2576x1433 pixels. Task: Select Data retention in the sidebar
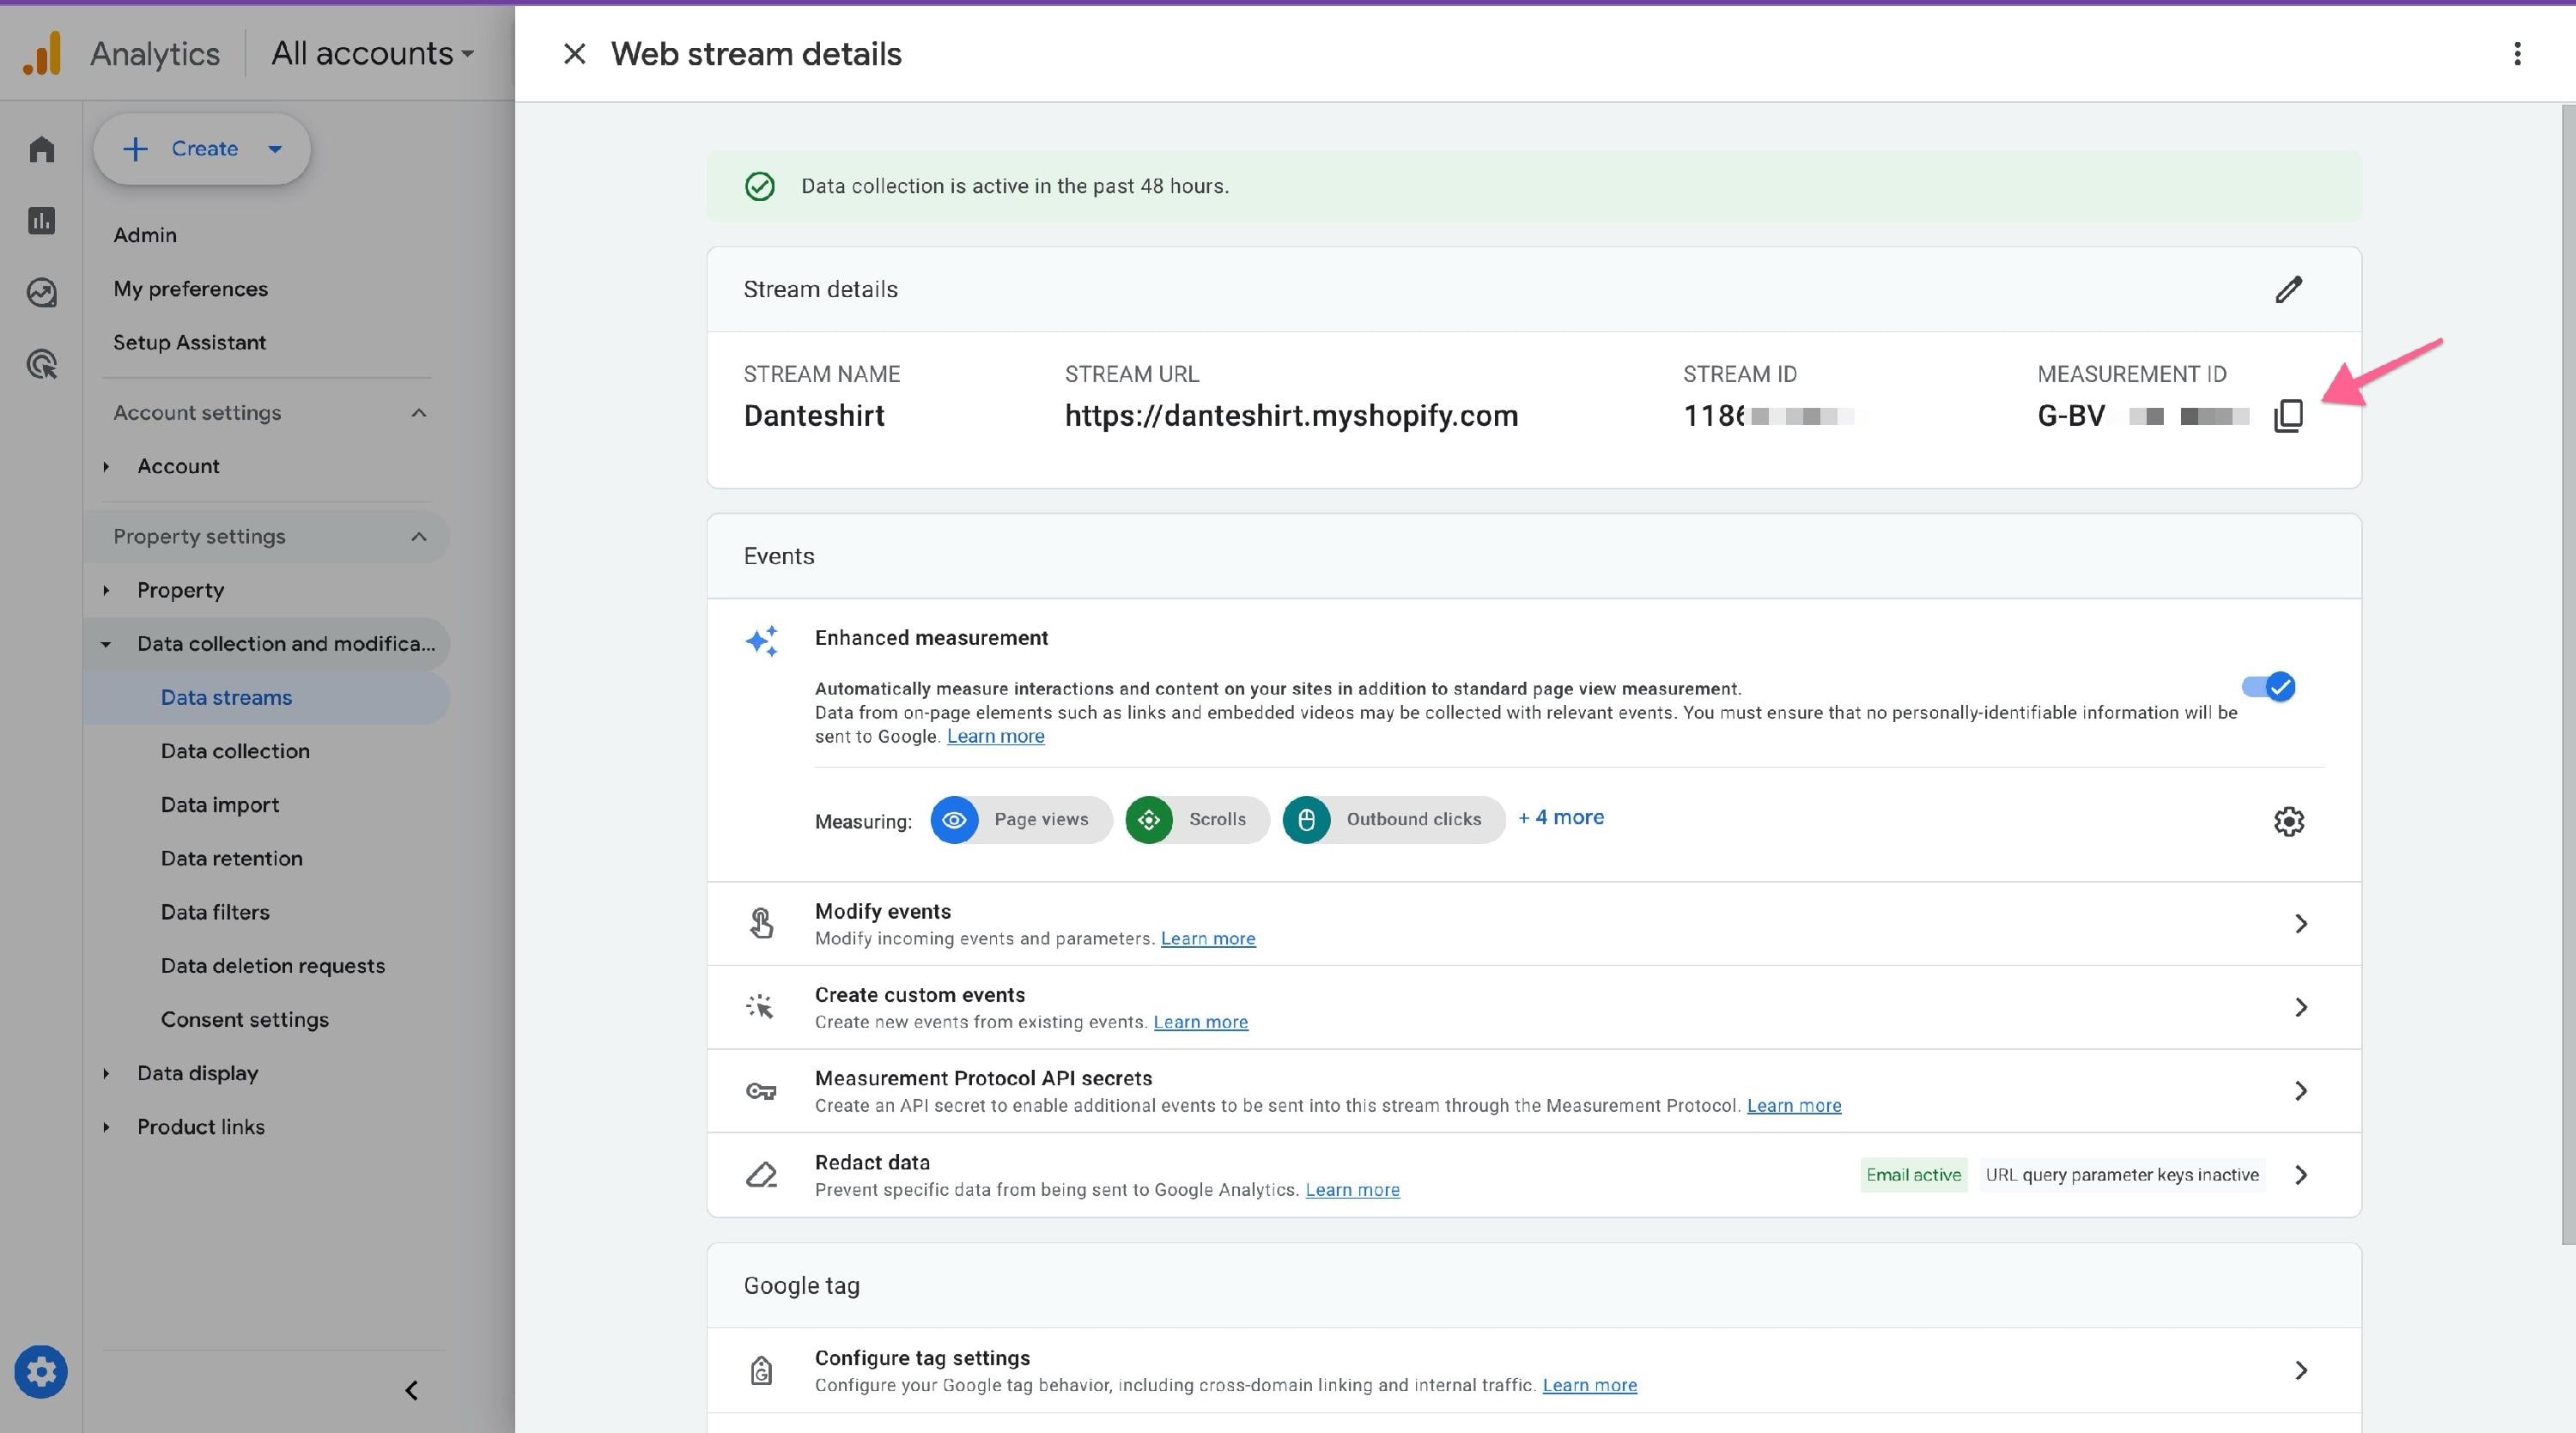(x=231, y=858)
